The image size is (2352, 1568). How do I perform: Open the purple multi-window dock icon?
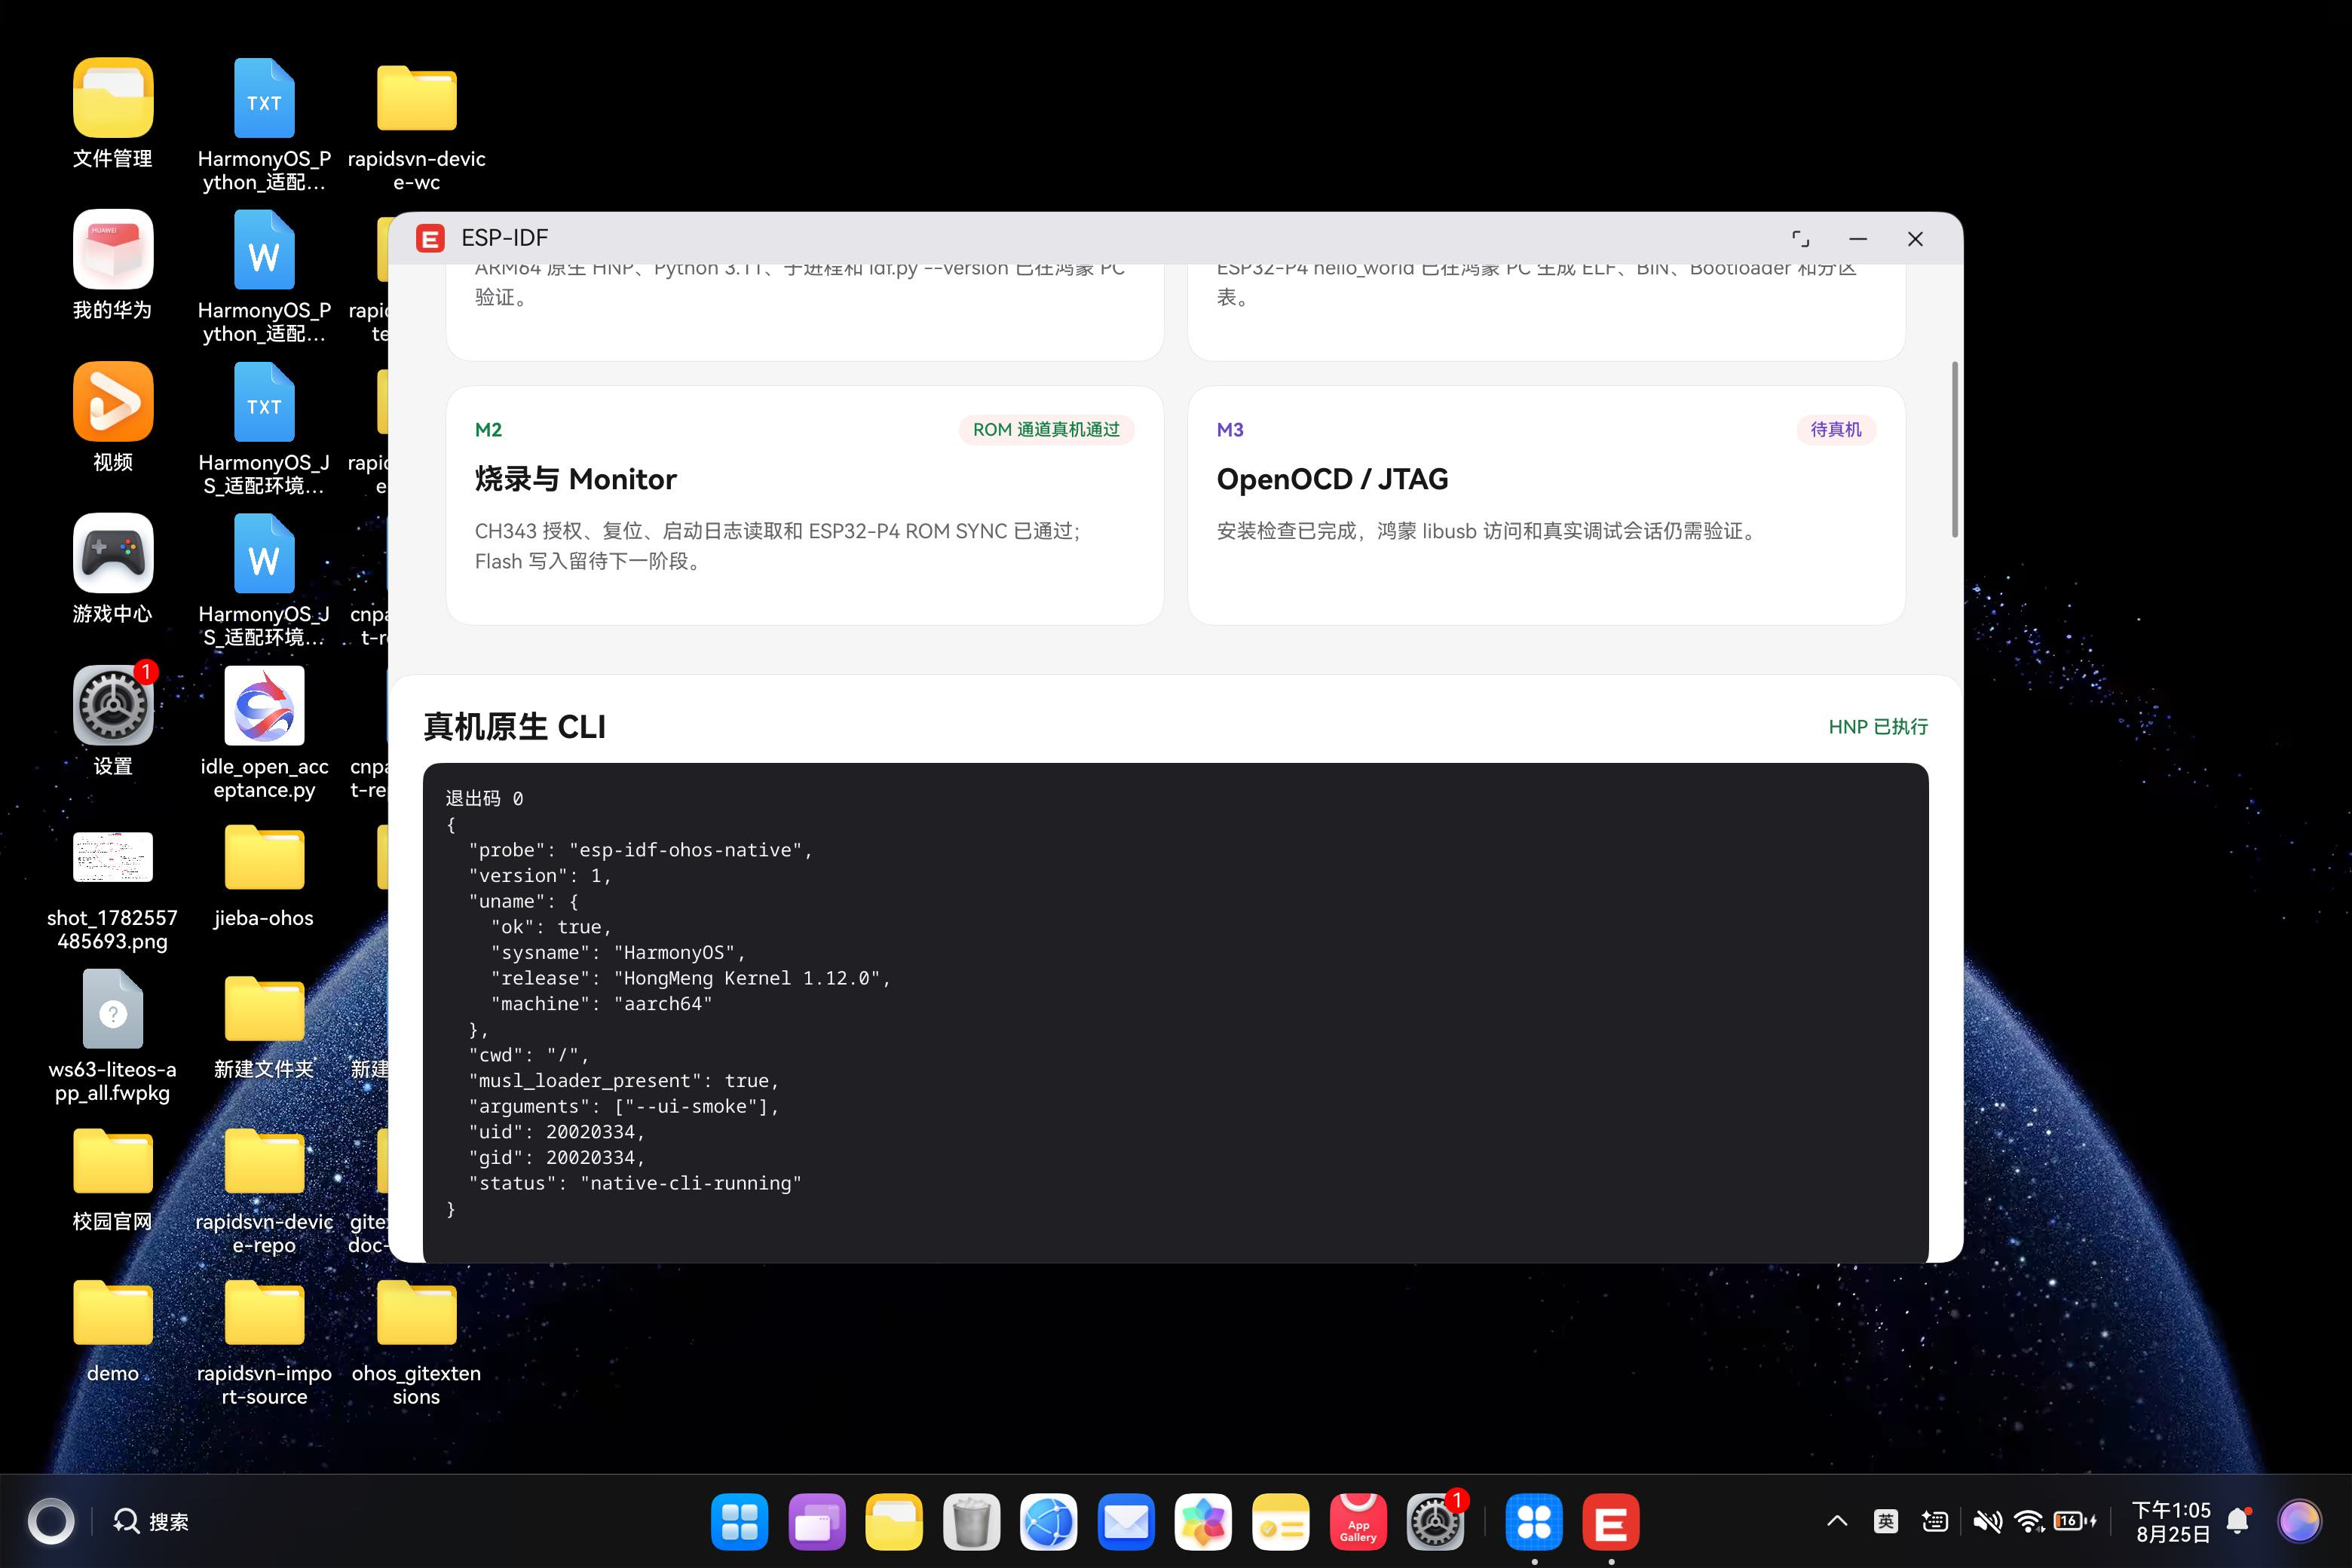[x=816, y=1522]
